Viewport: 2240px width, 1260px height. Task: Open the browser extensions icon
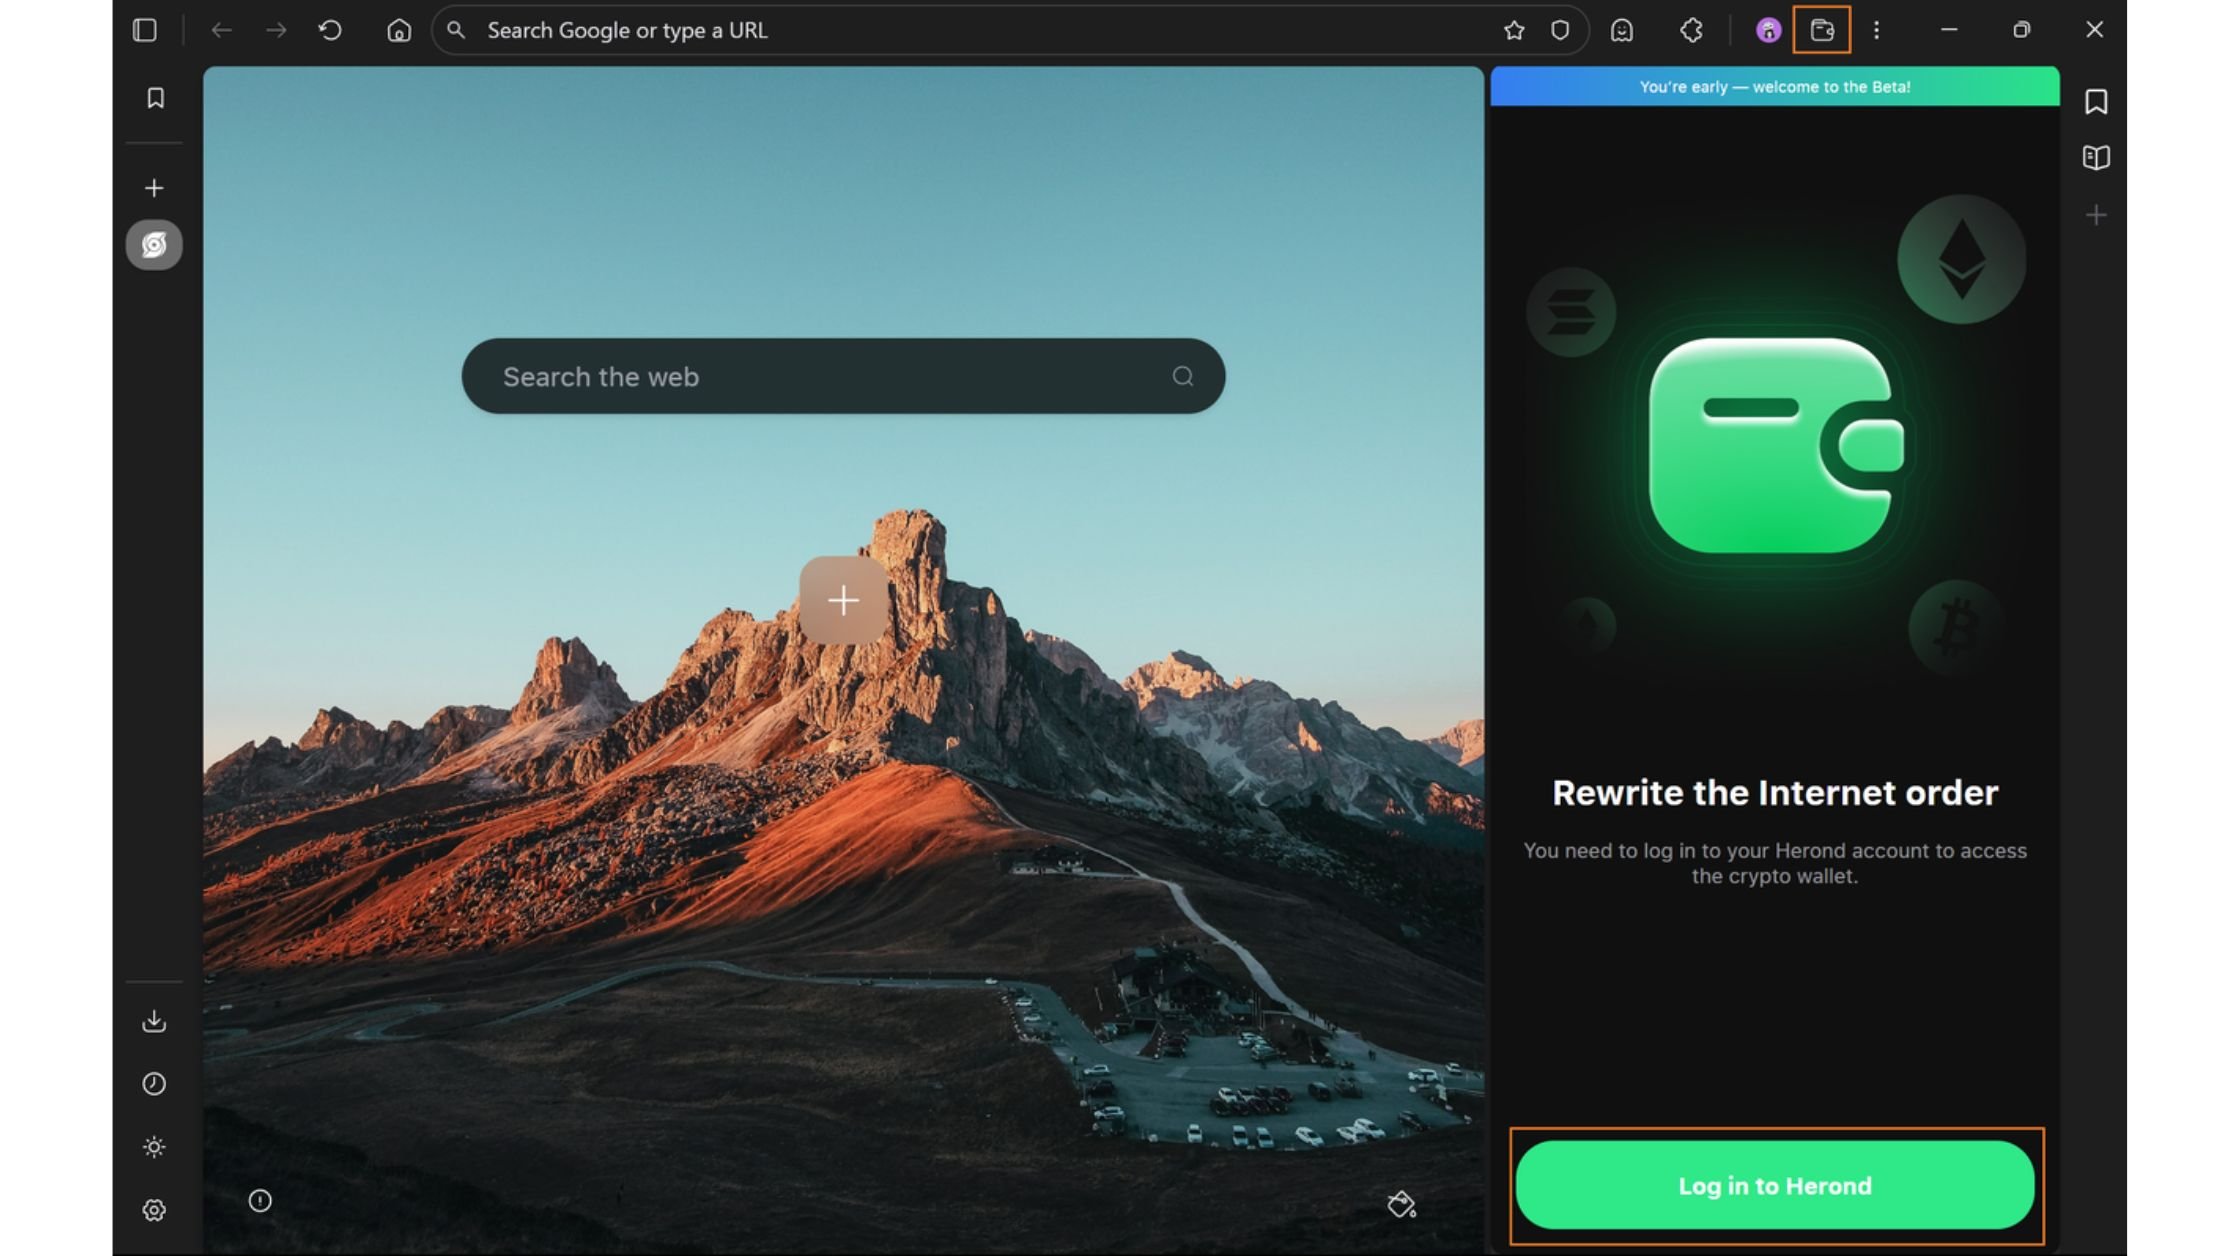1691,30
